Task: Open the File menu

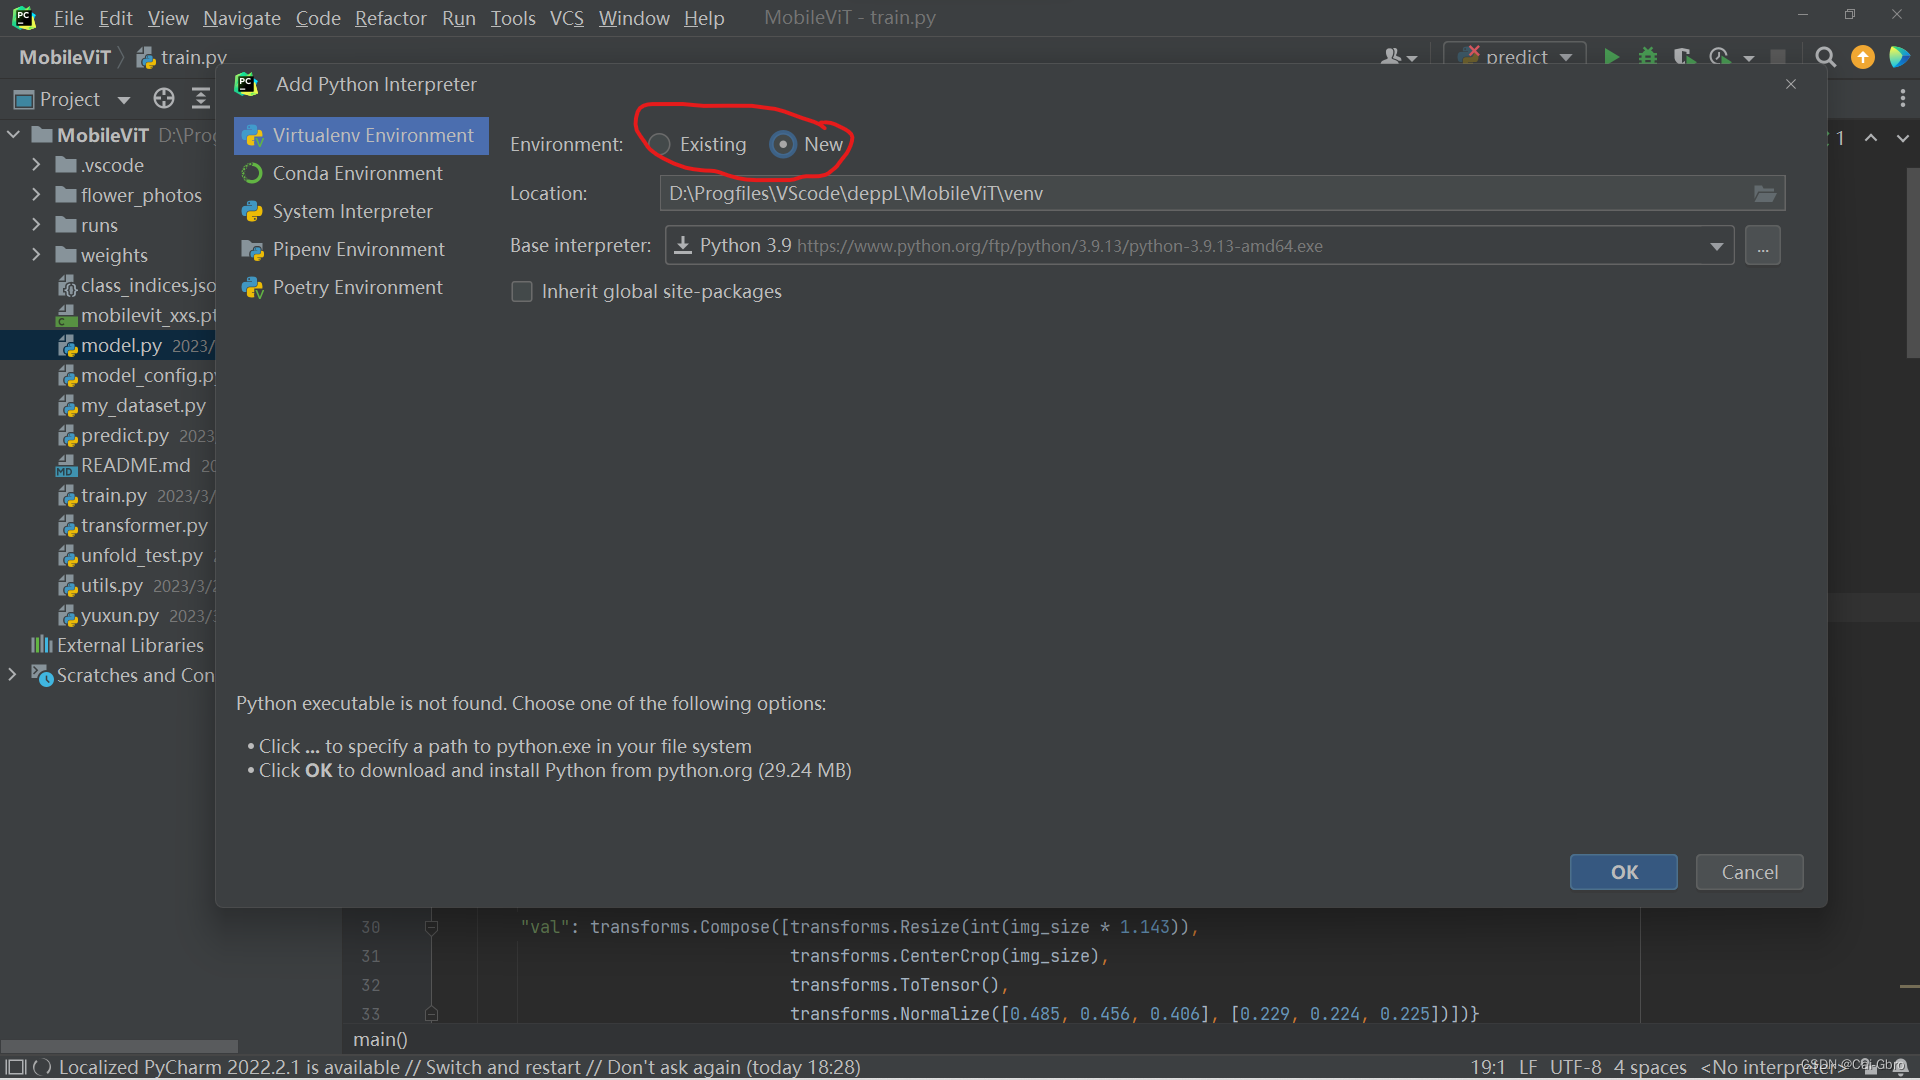Action: (x=68, y=18)
